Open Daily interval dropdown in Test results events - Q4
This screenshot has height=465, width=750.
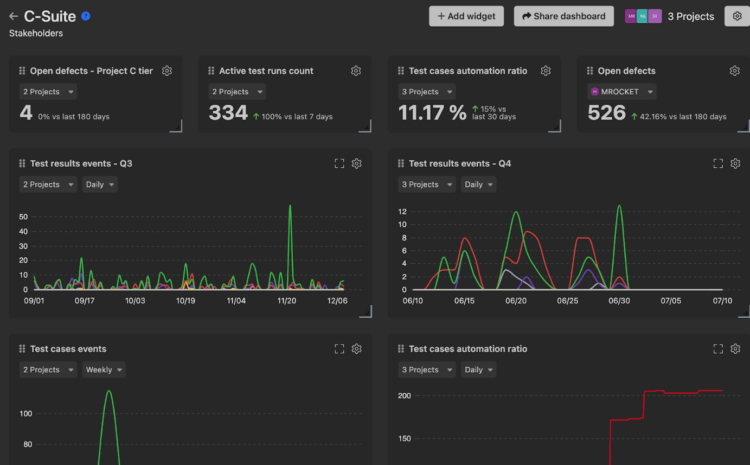(x=479, y=184)
